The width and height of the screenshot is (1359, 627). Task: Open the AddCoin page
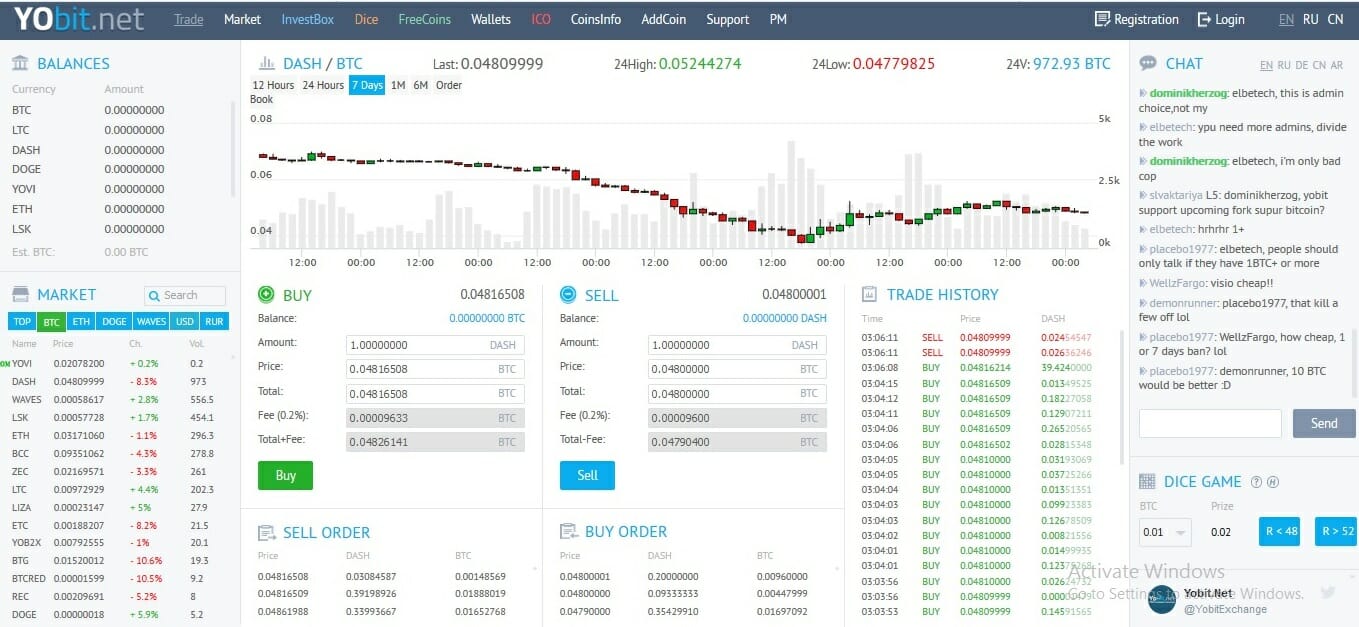(664, 19)
